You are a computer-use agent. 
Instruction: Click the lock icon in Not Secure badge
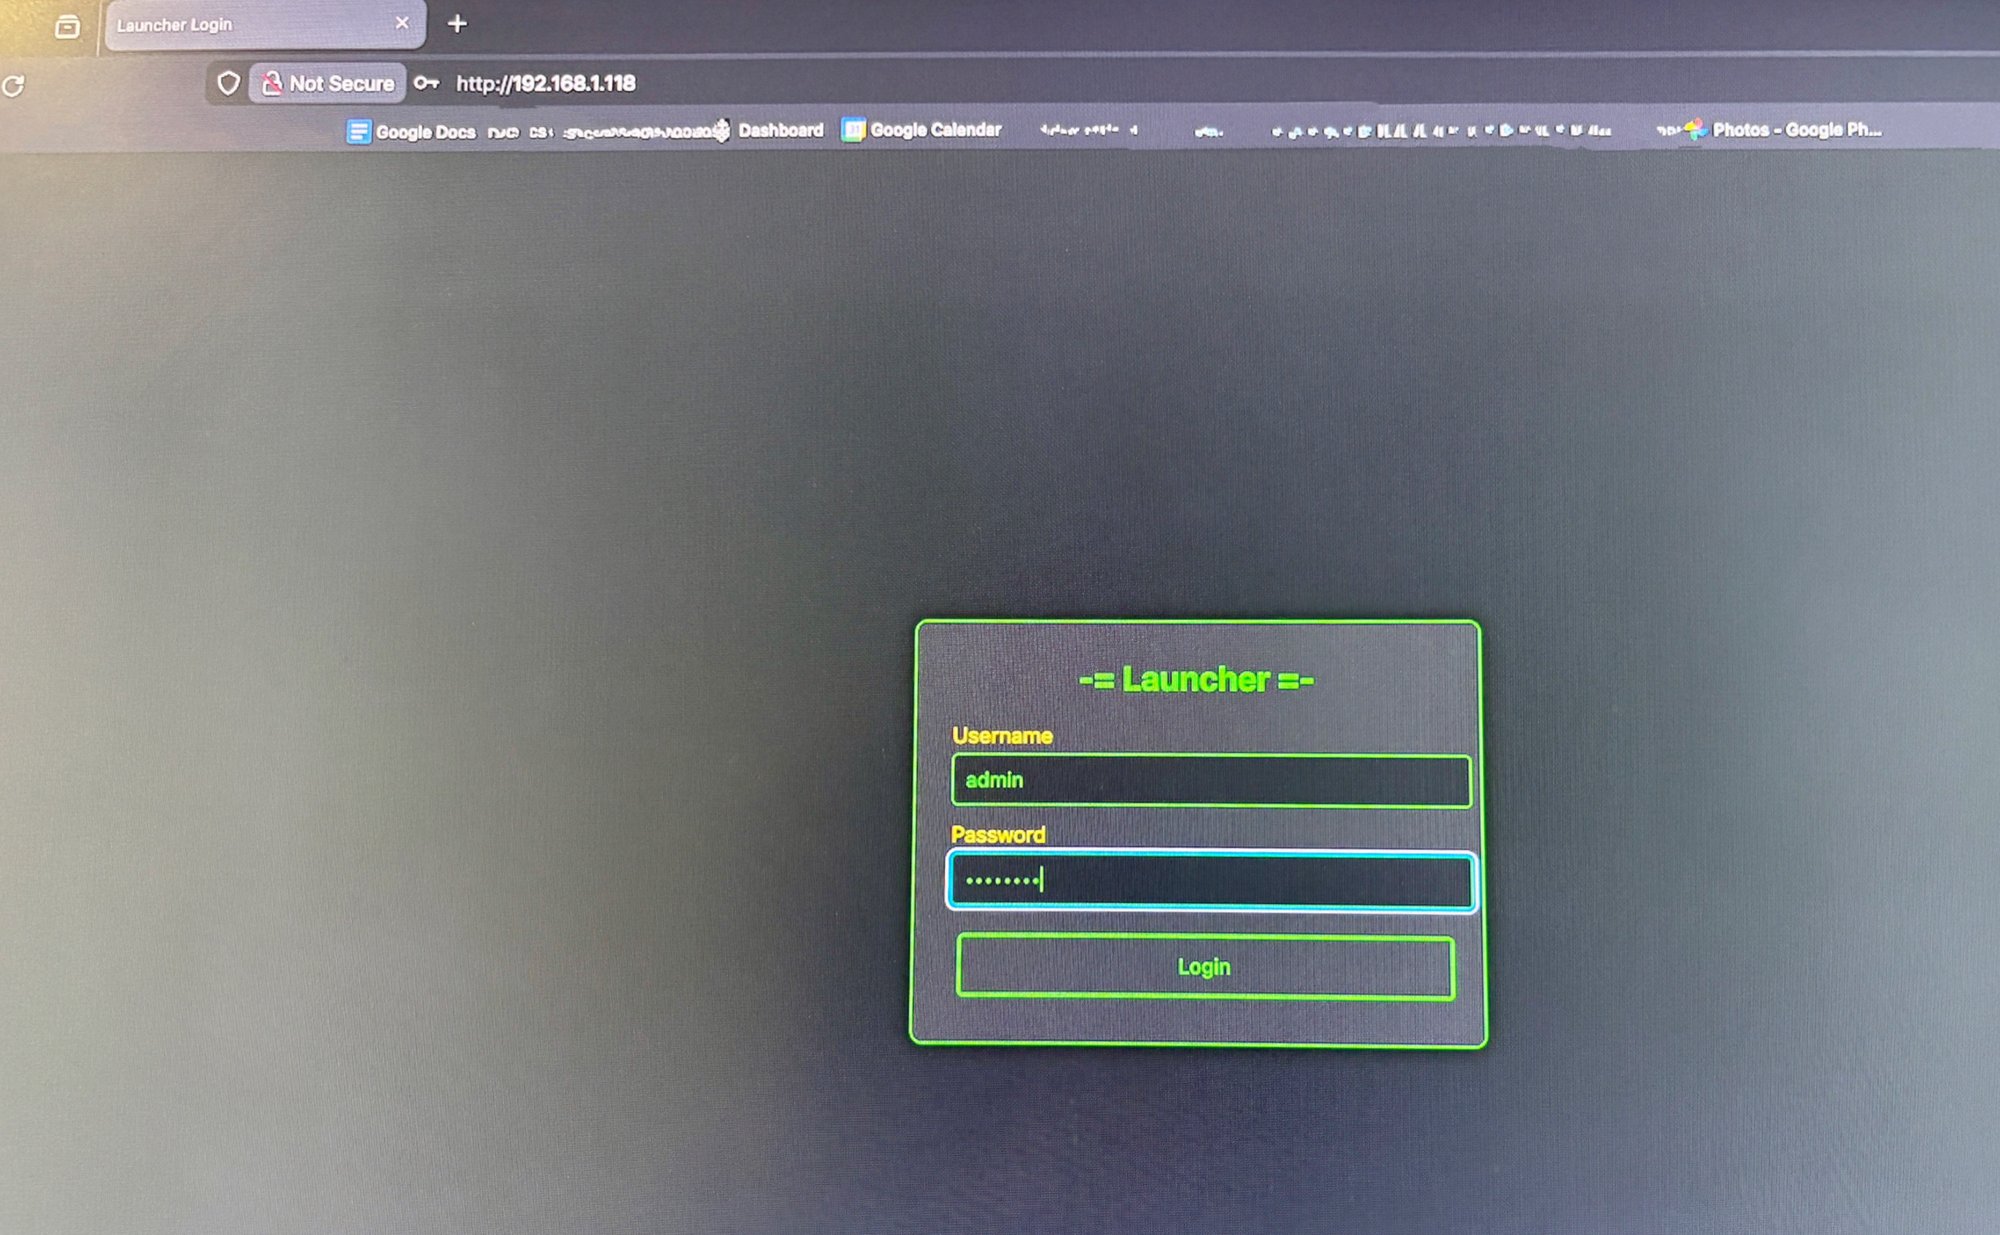[x=272, y=83]
